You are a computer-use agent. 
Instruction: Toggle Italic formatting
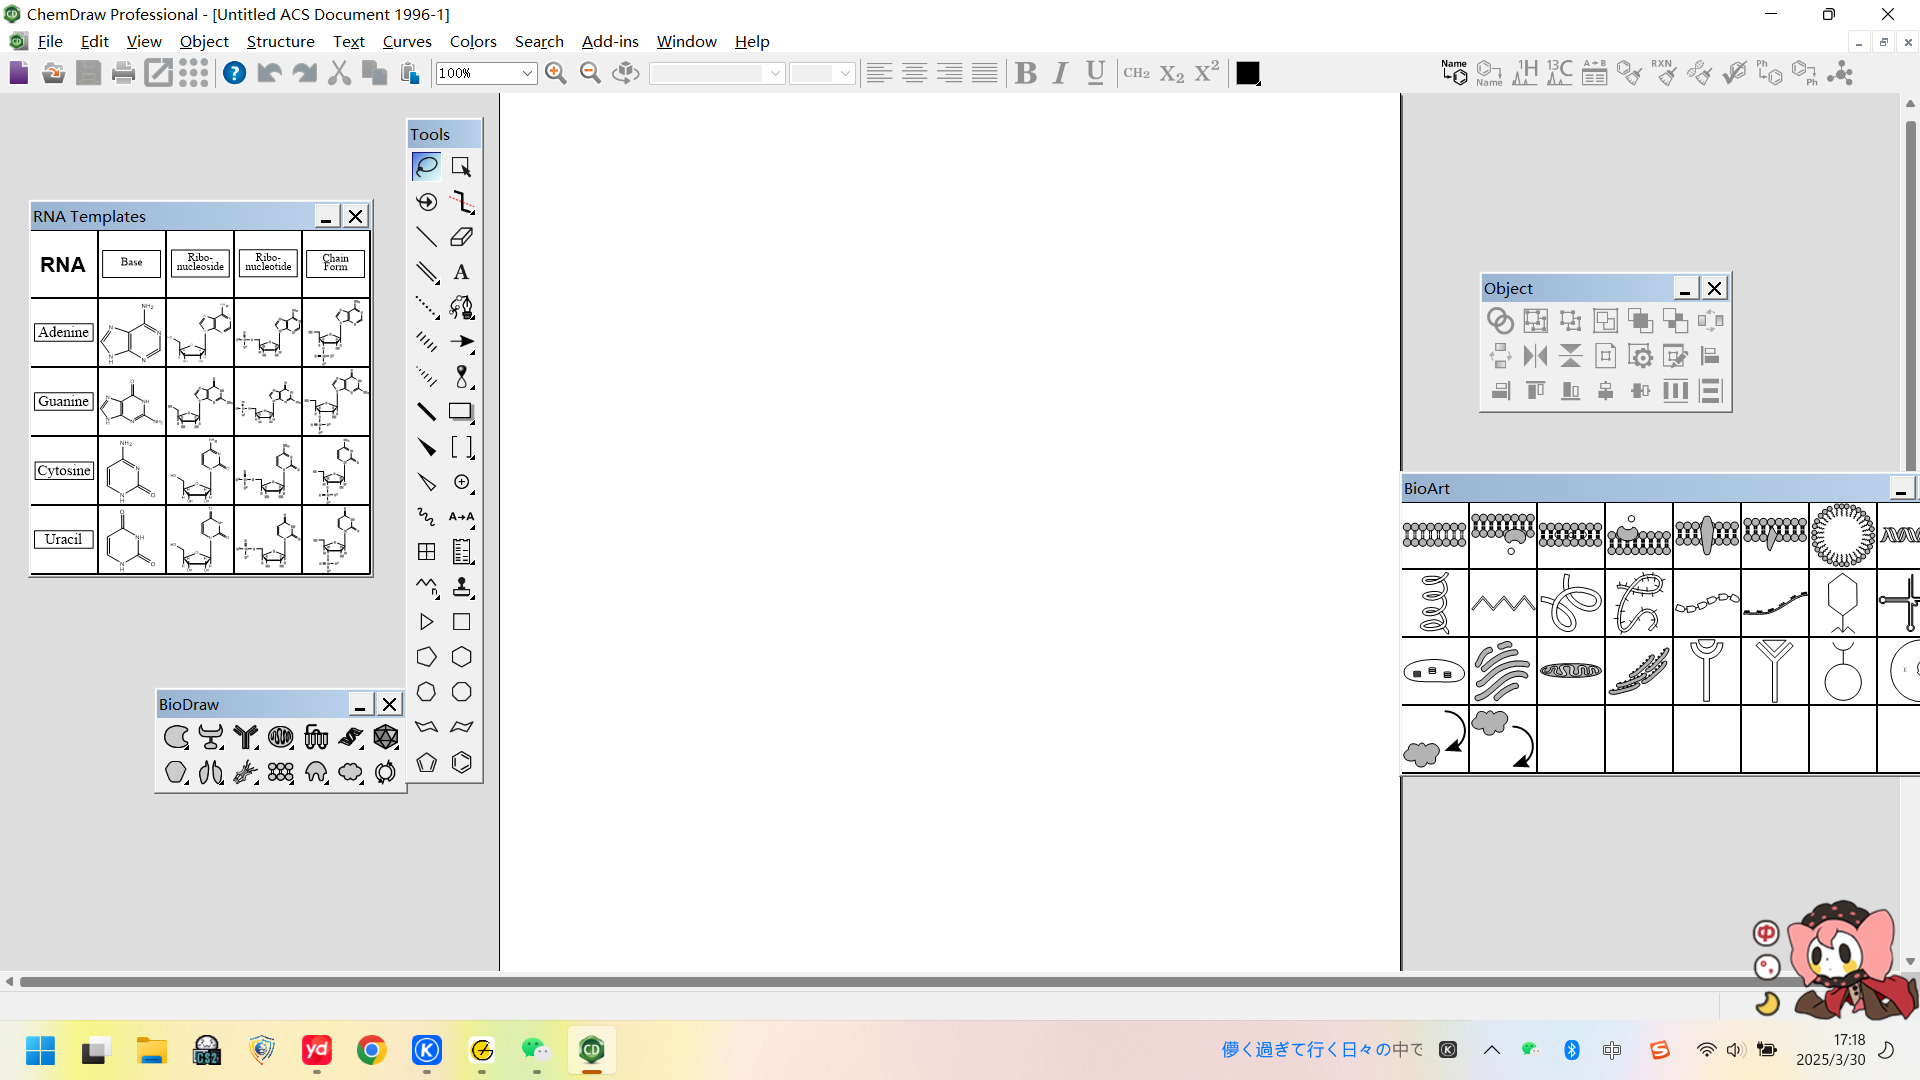pyautogui.click(x=1060, y=73)
